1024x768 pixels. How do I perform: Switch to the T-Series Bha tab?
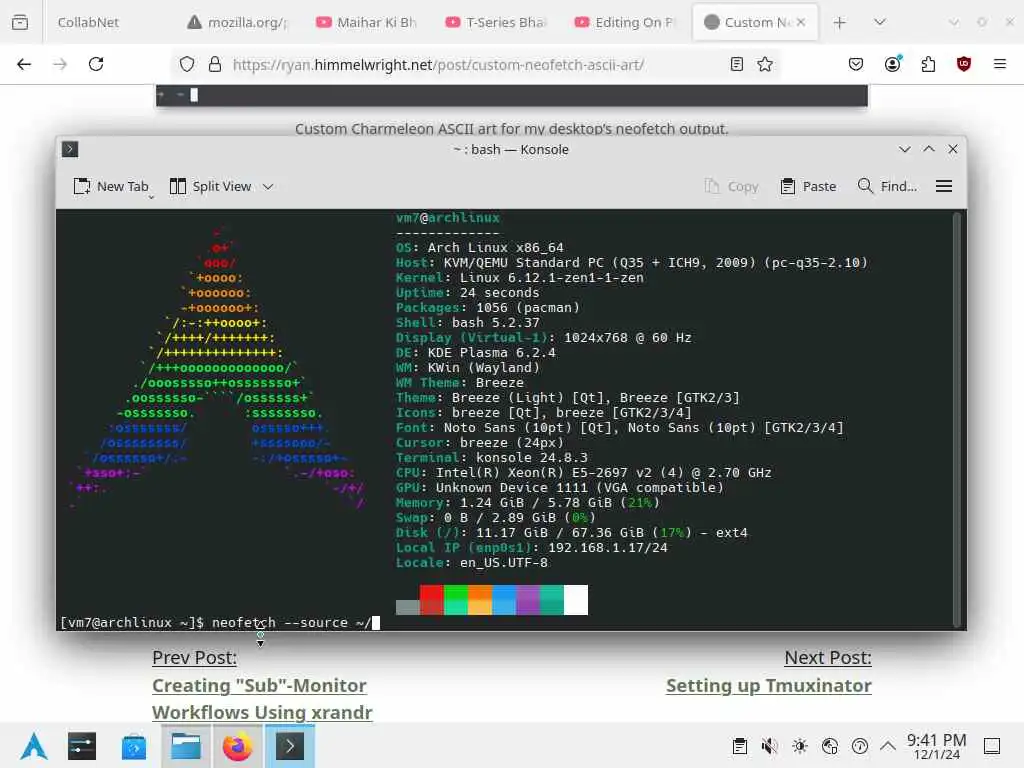[x=496, y=22]
